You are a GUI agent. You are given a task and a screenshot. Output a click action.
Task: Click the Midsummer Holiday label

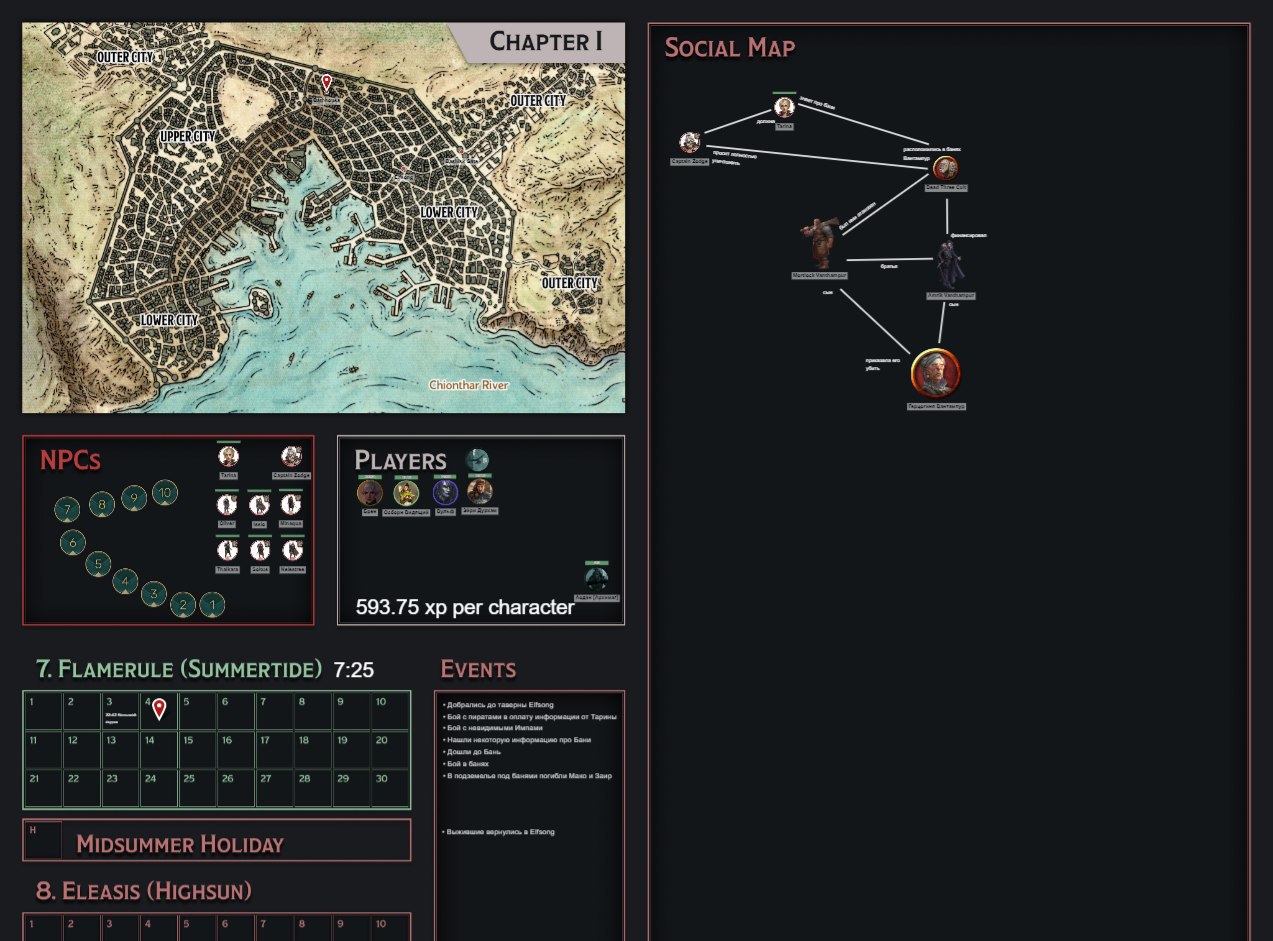tap(180, 845)
